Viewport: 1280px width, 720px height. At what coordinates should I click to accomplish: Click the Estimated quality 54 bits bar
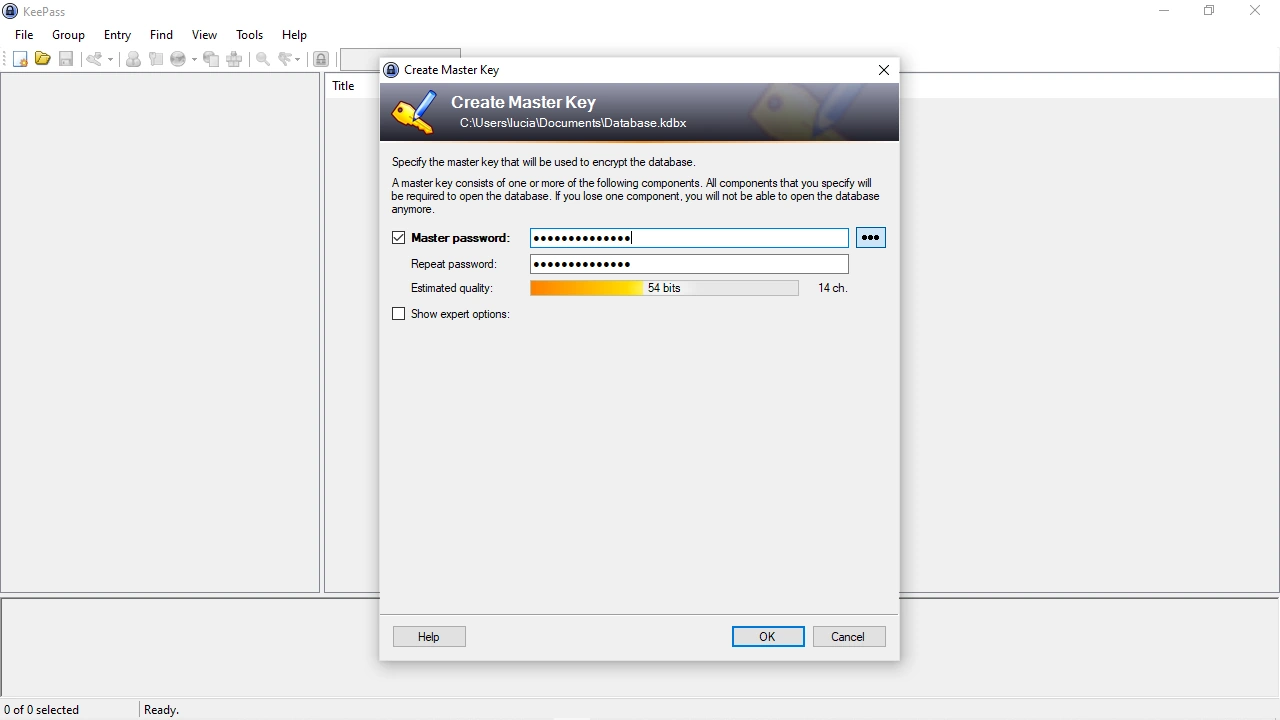click(x=664, y=288)
